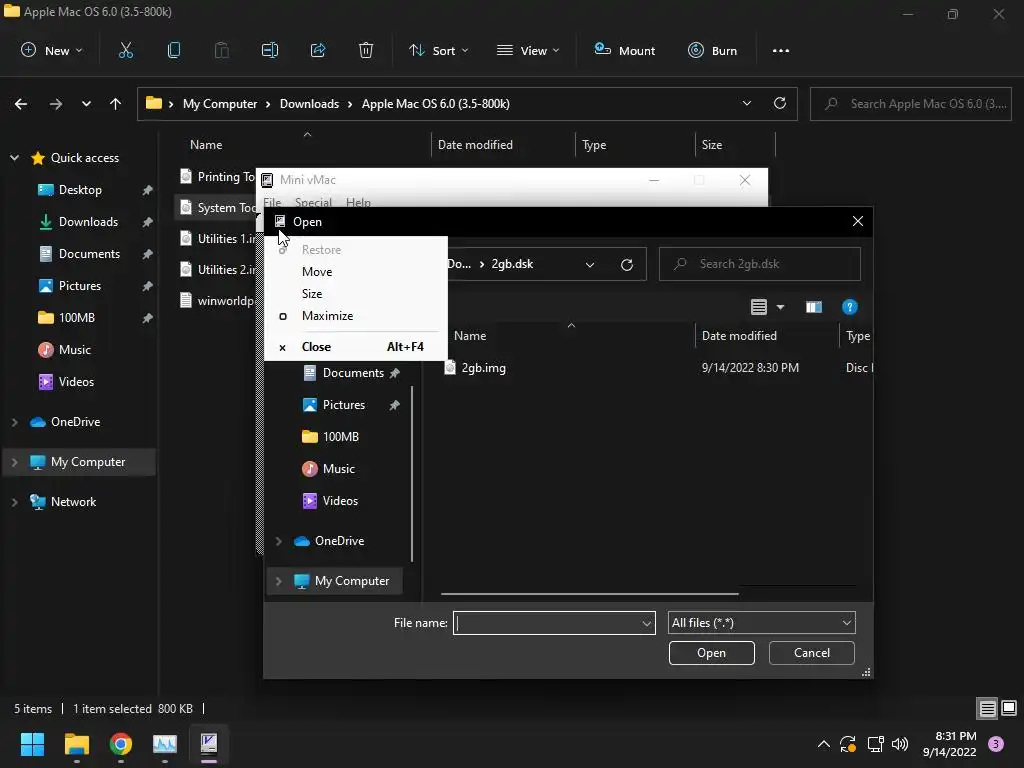This screenshot has width=1024, height=768.
Task: Open the See more (three dots) menu
Action: click(781, 50)
